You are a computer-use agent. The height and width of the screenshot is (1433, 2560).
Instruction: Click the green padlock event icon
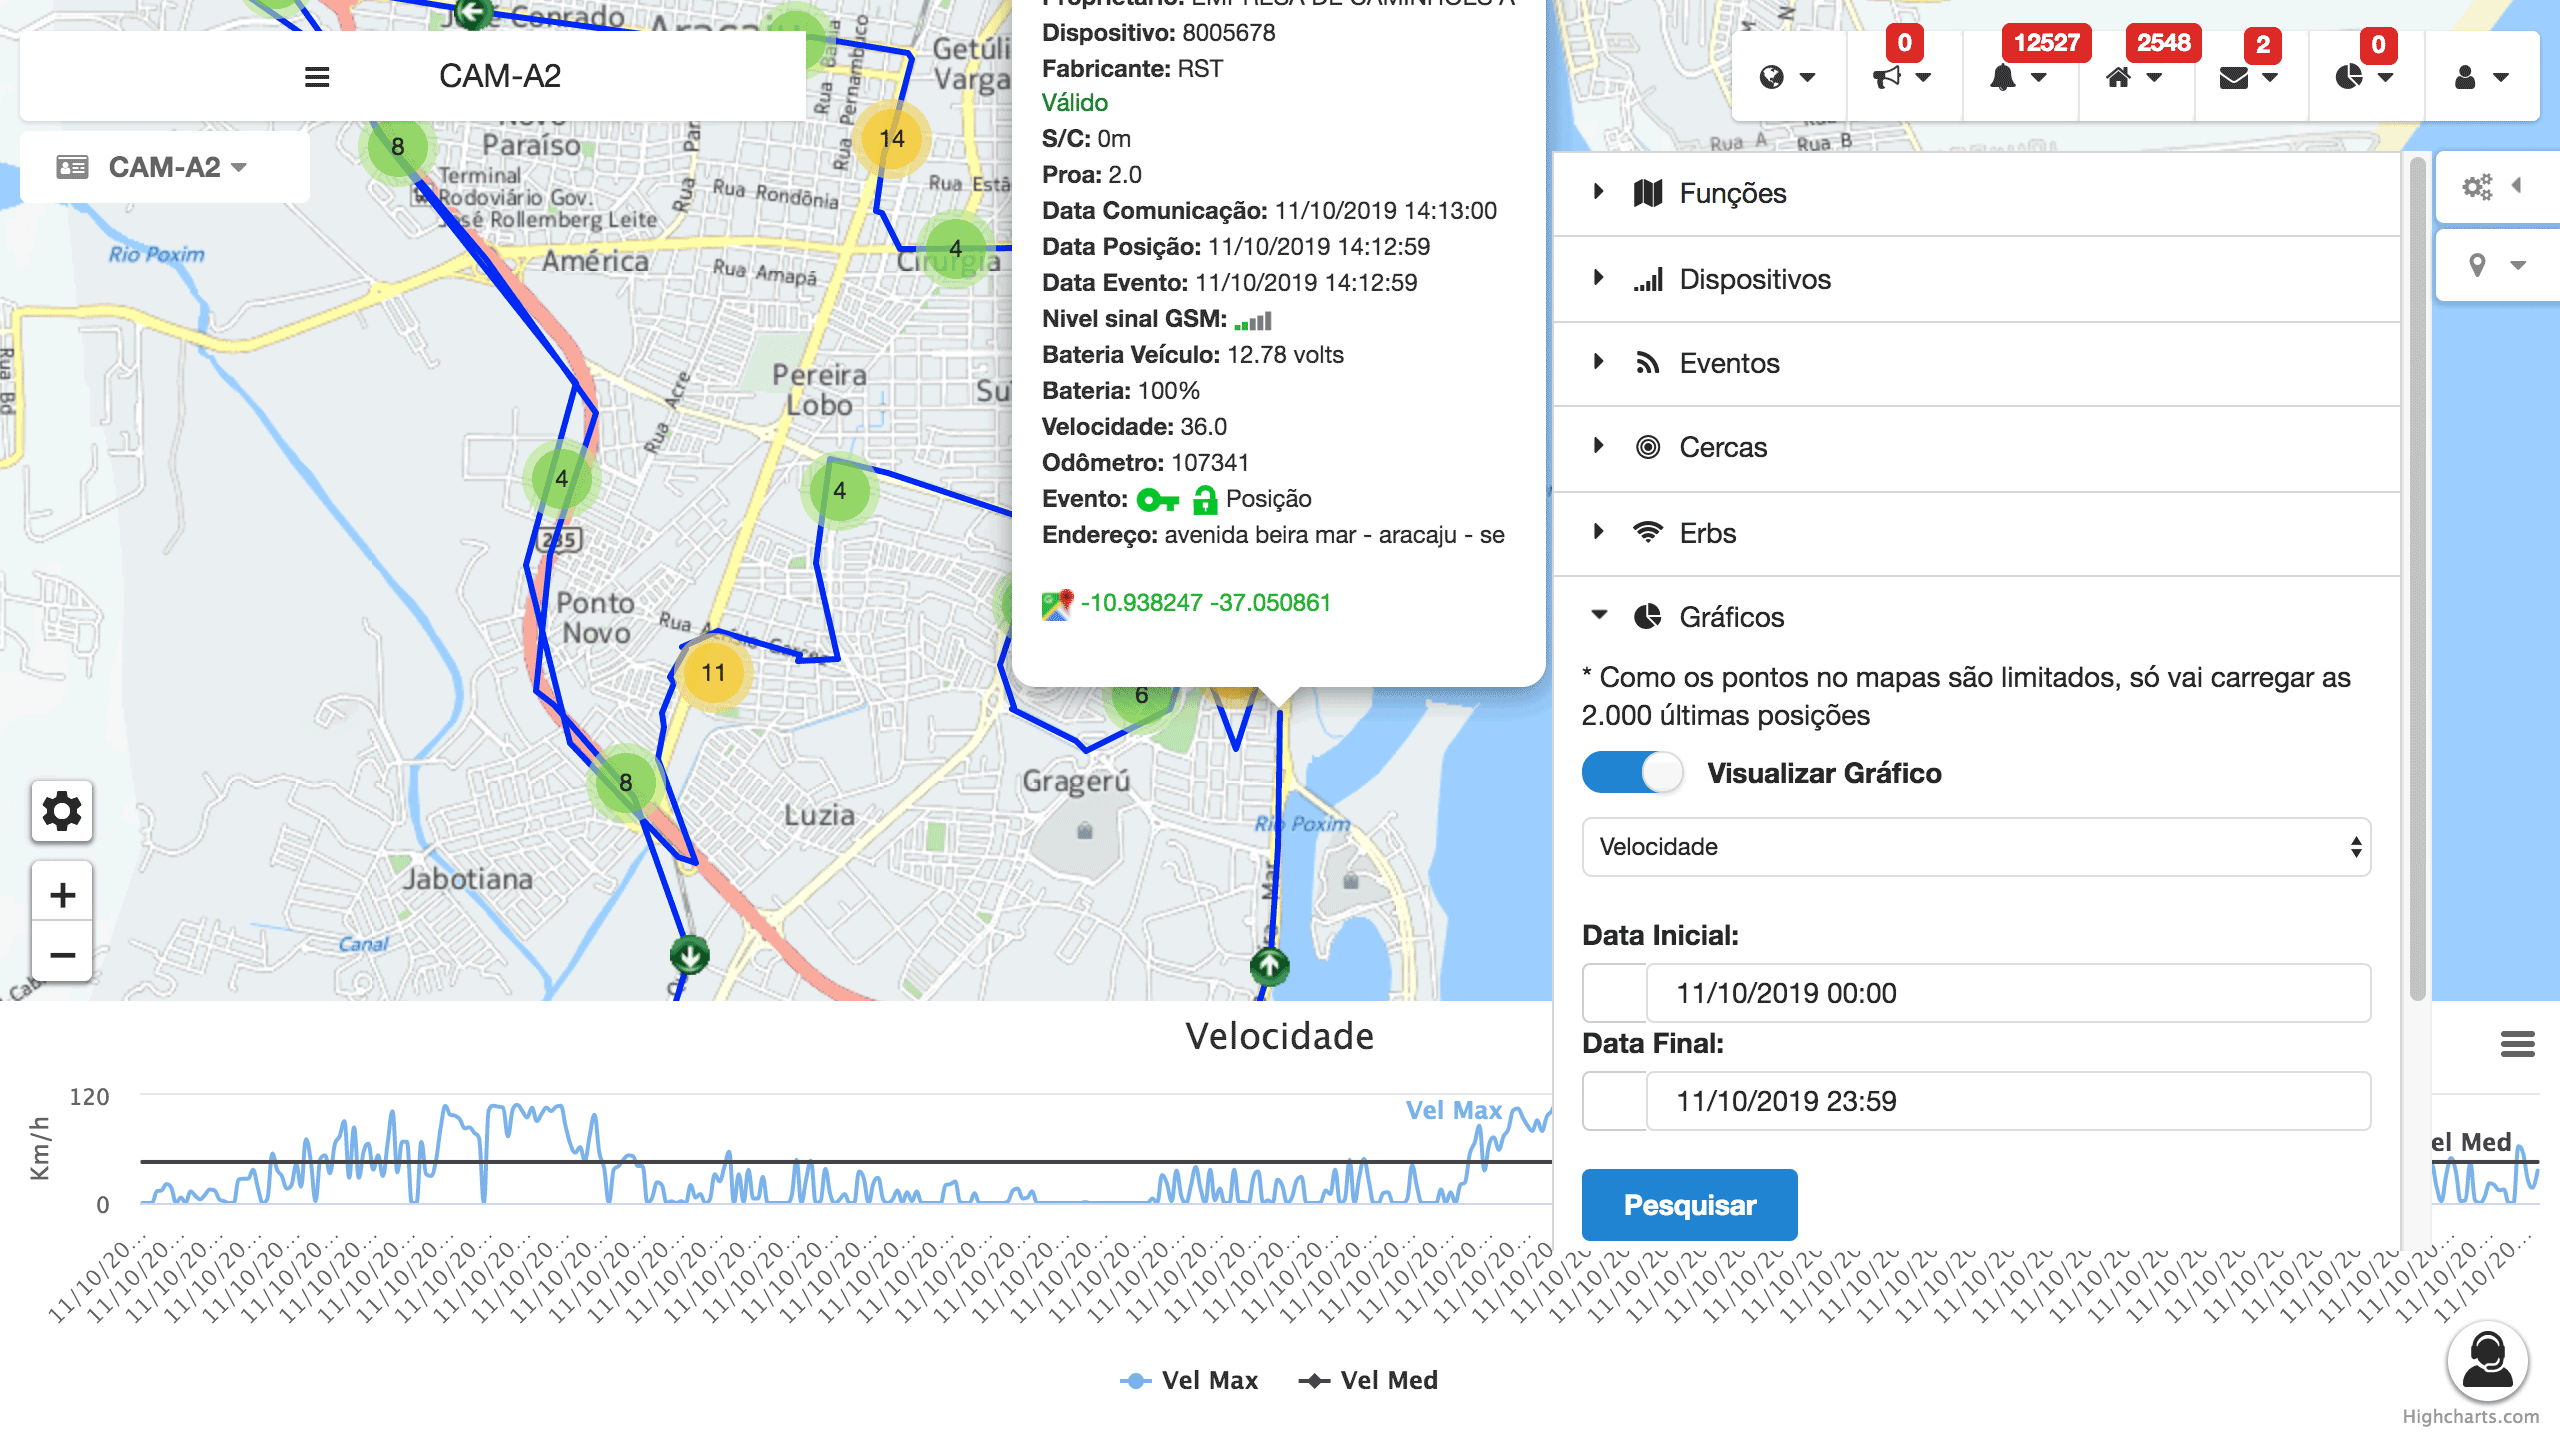pos(1204,499)
